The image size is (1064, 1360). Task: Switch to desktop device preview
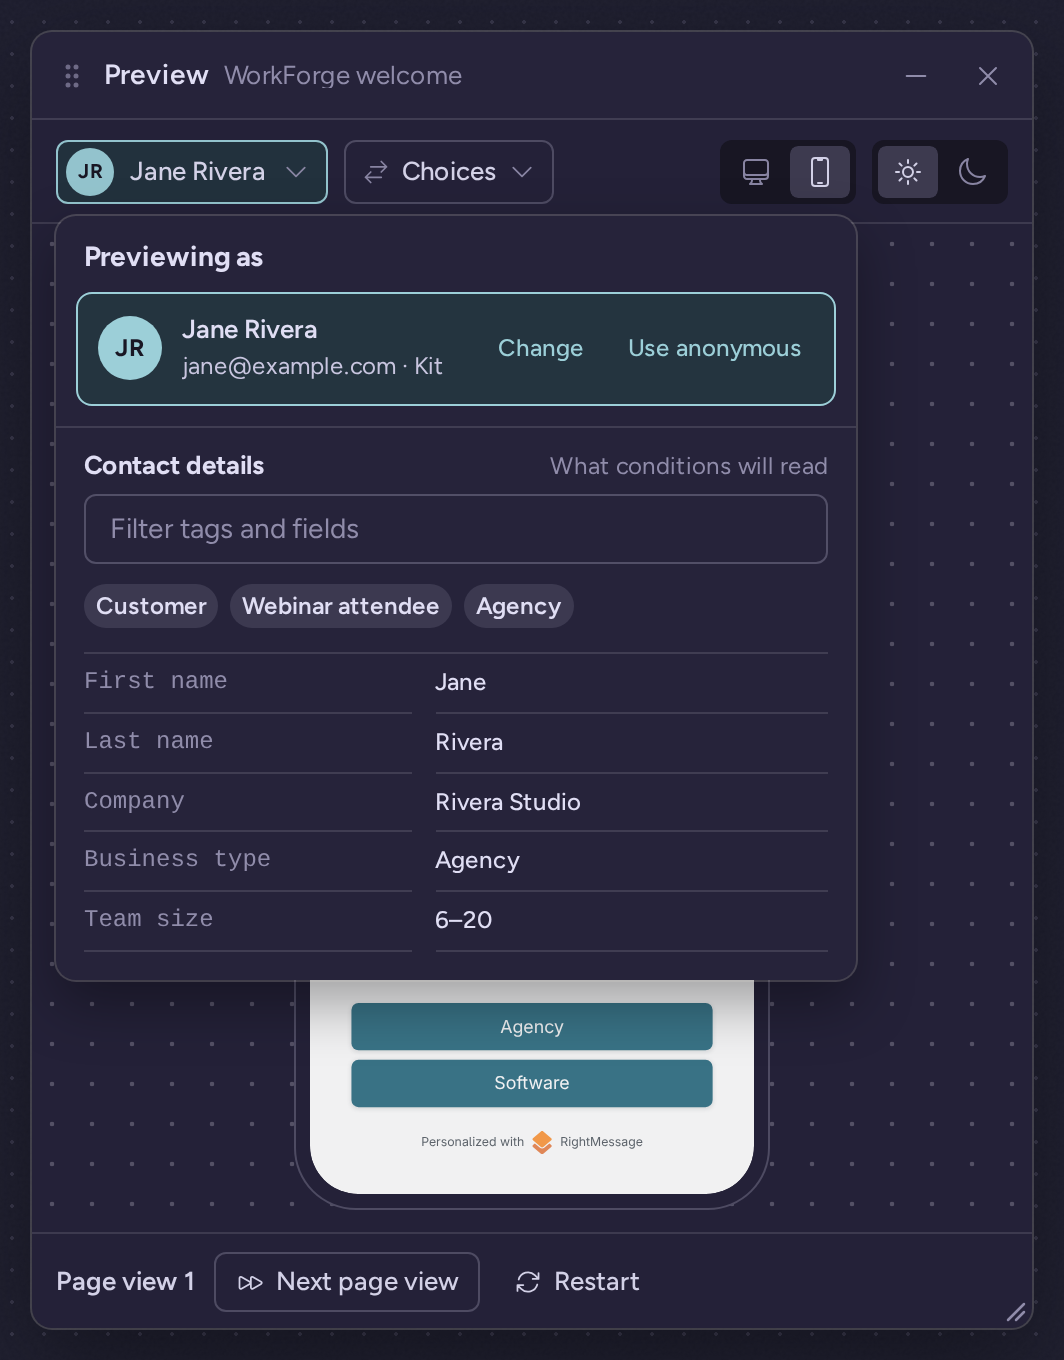point(756,172)
